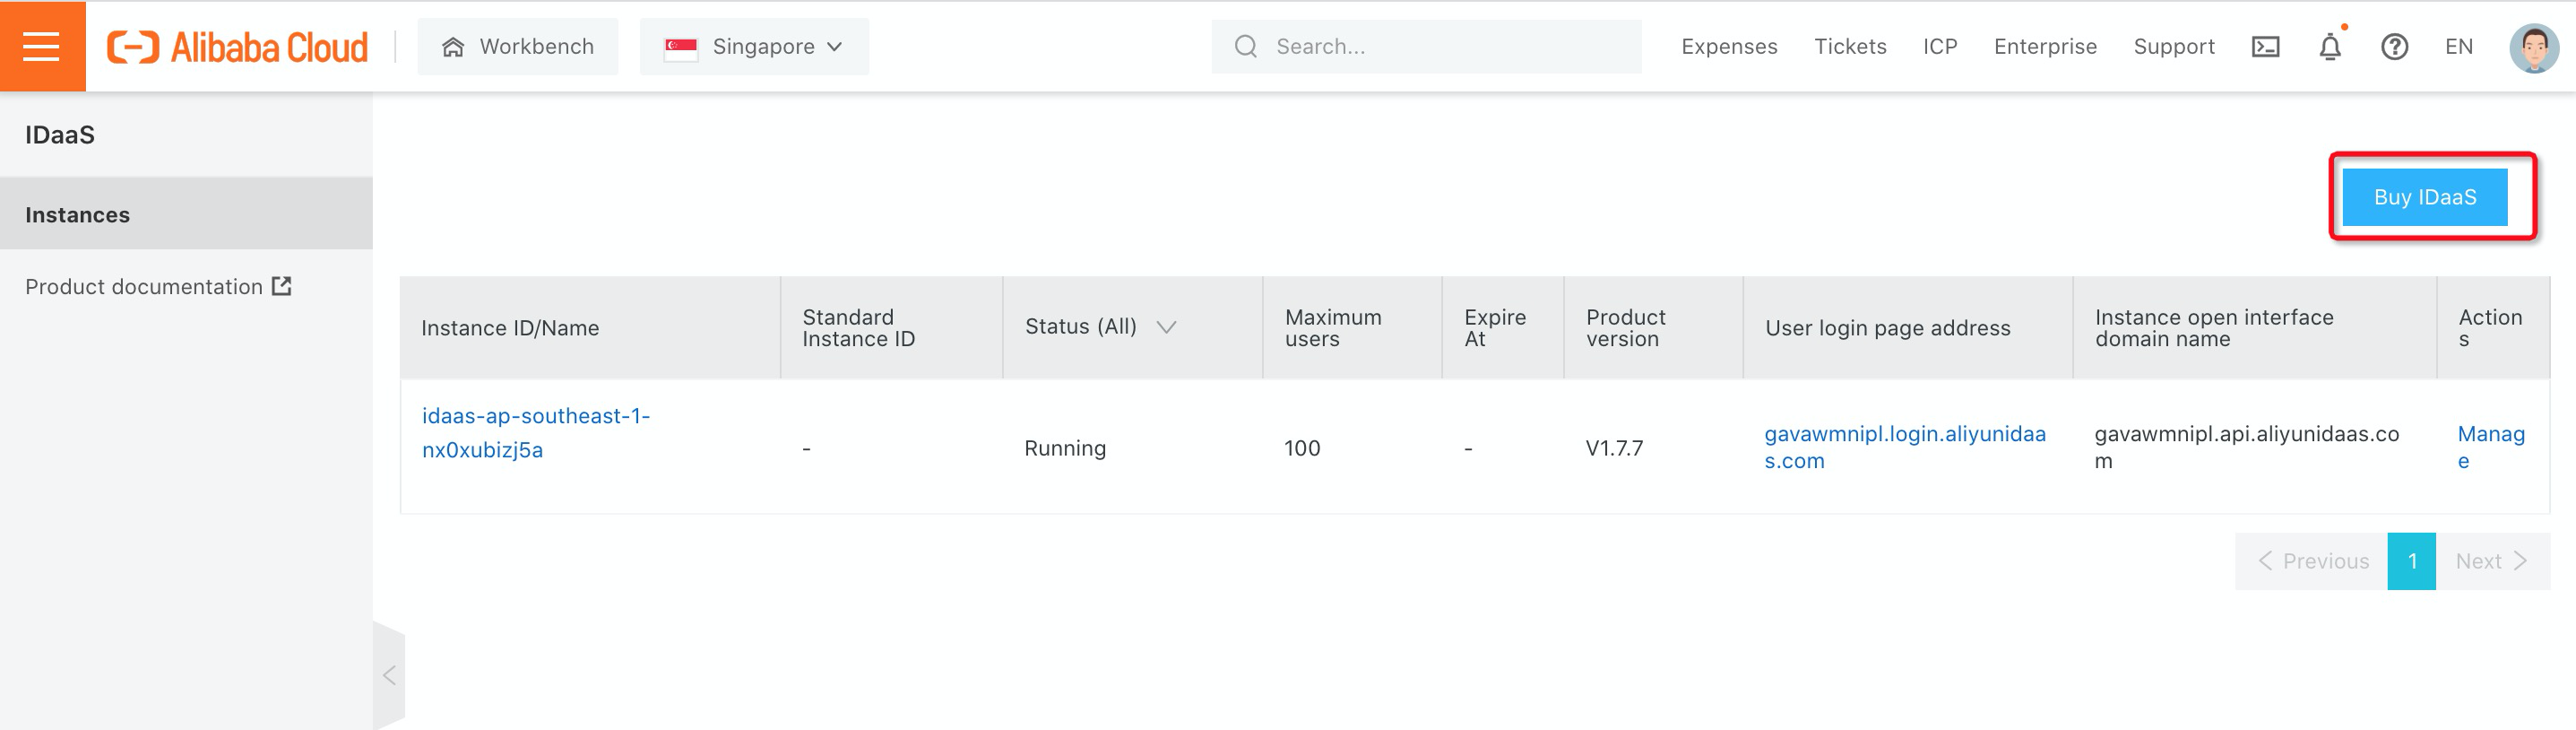Viewport: 2576px width, 730px height.
Task: Select Instances in the sidebar
Action: point(186,214)
